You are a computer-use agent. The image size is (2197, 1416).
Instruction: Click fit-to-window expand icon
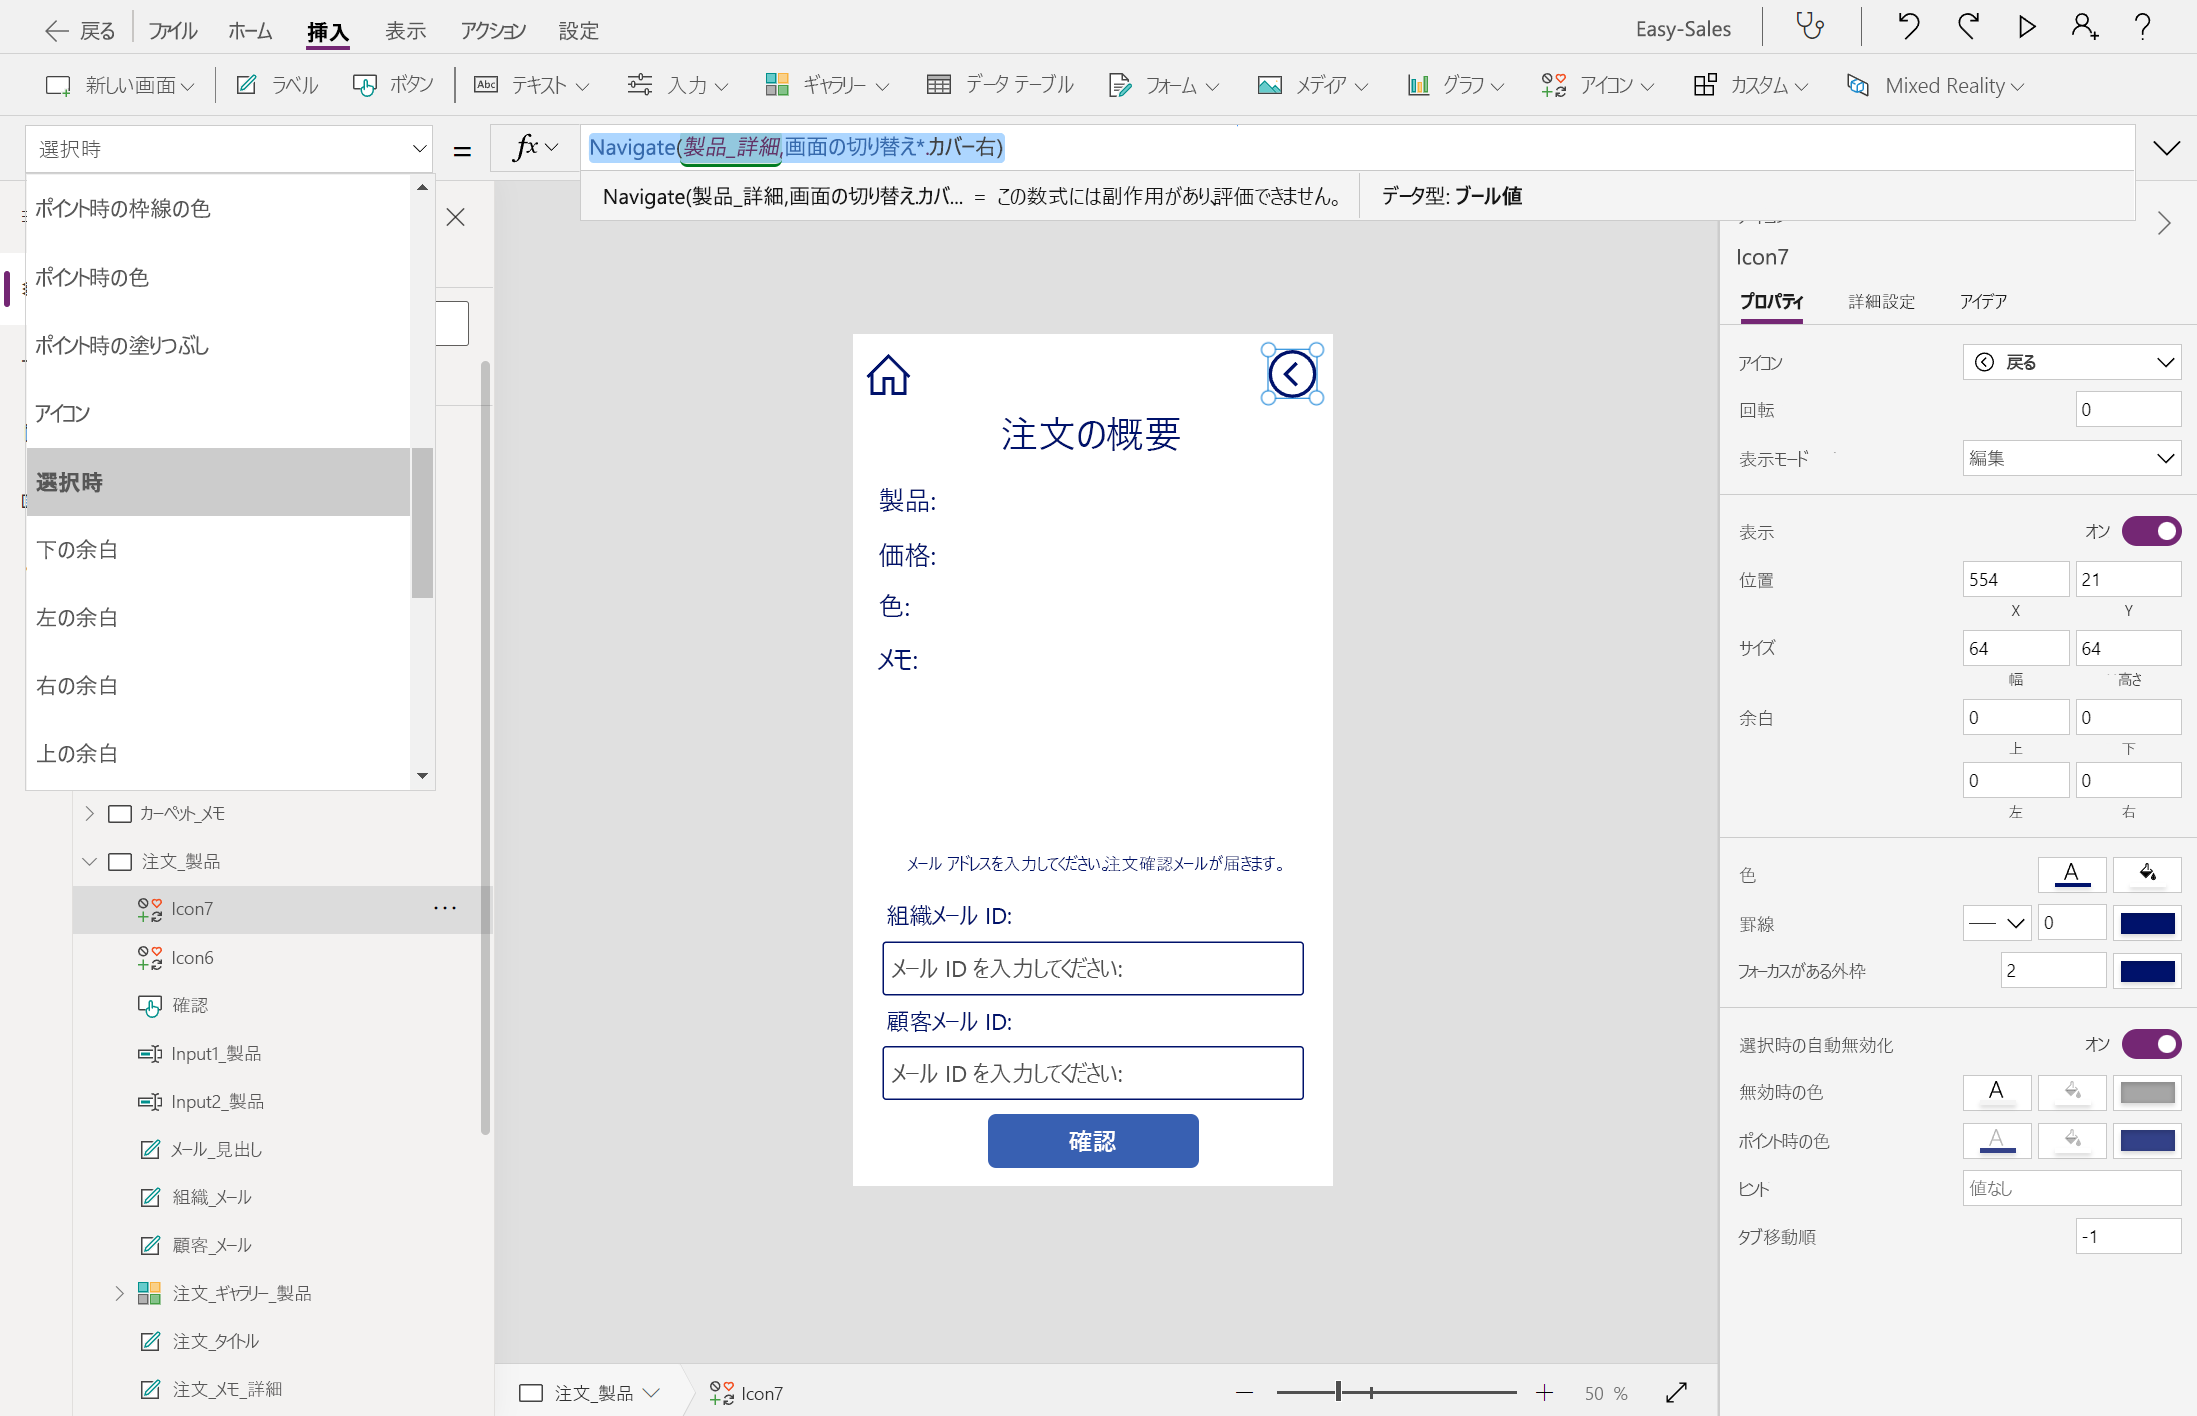[1677, 1392]
